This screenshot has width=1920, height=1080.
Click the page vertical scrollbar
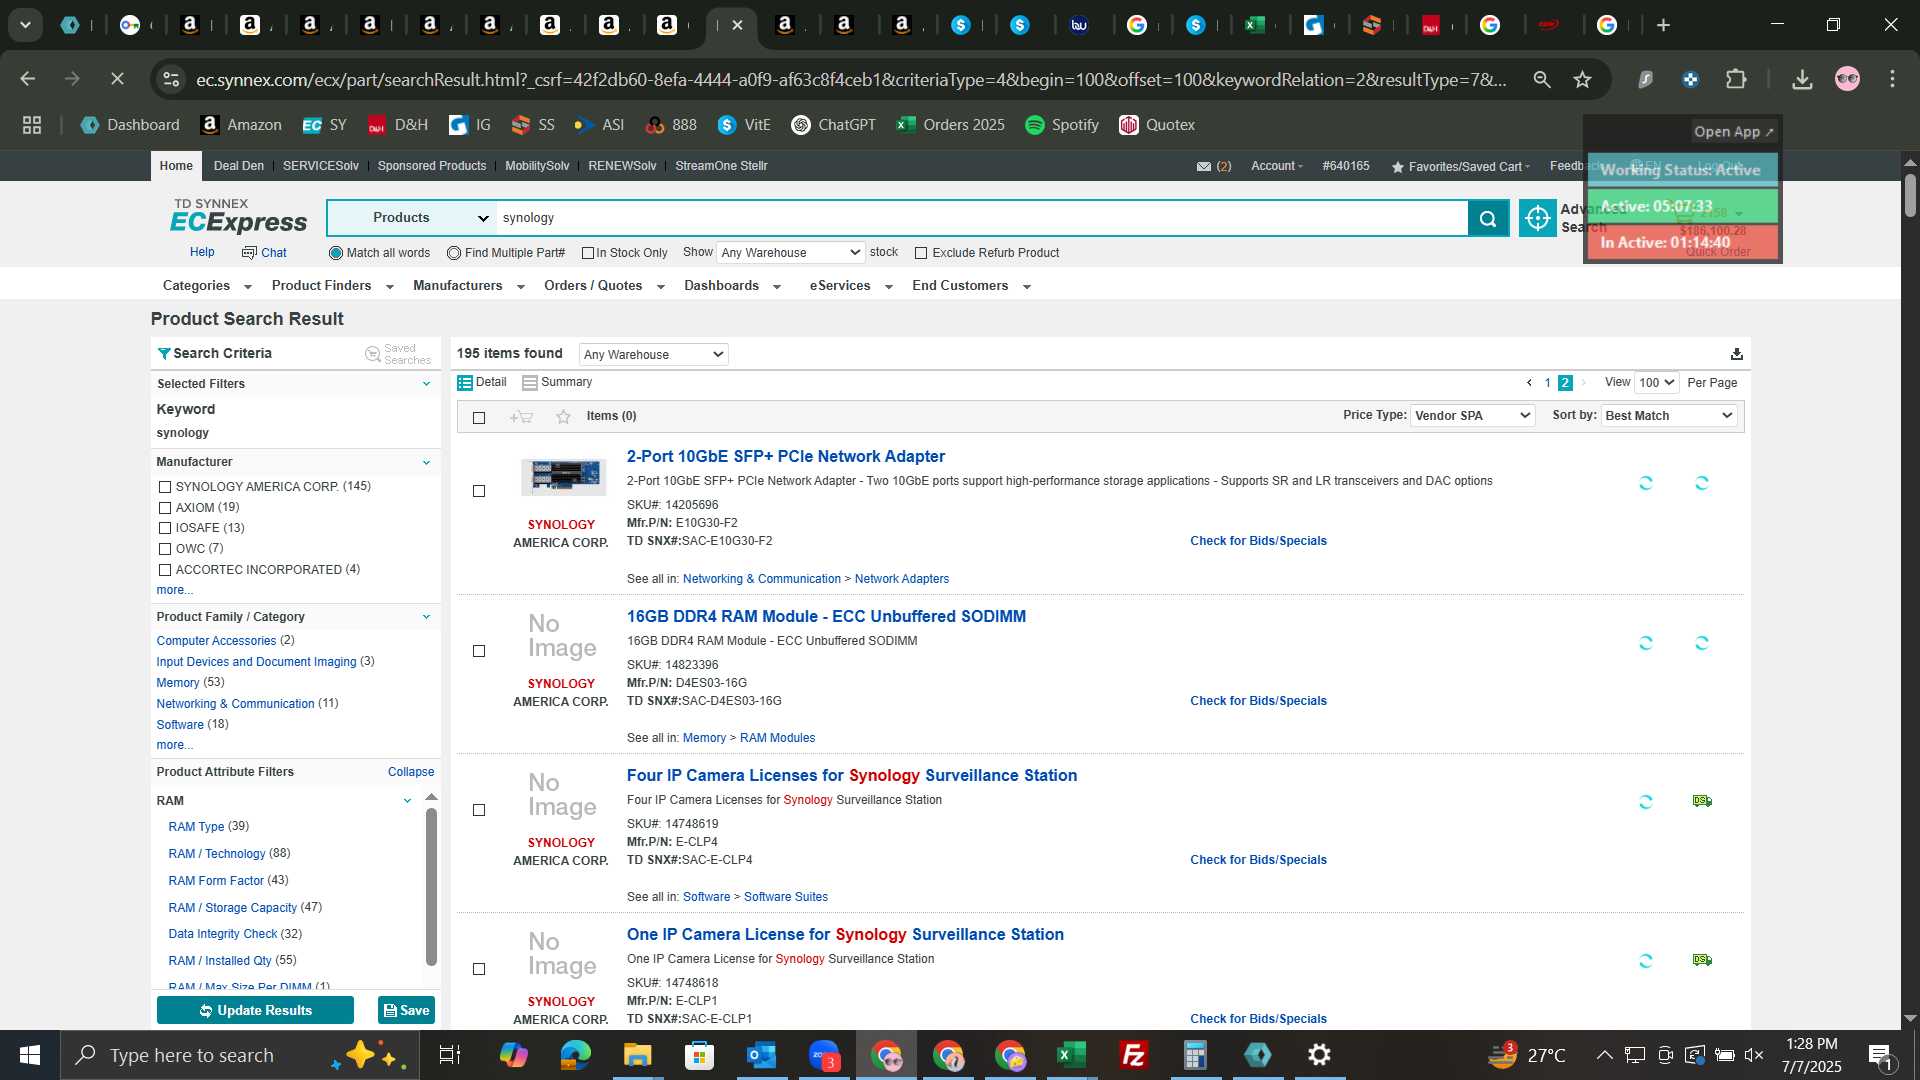coord(1910,195)
